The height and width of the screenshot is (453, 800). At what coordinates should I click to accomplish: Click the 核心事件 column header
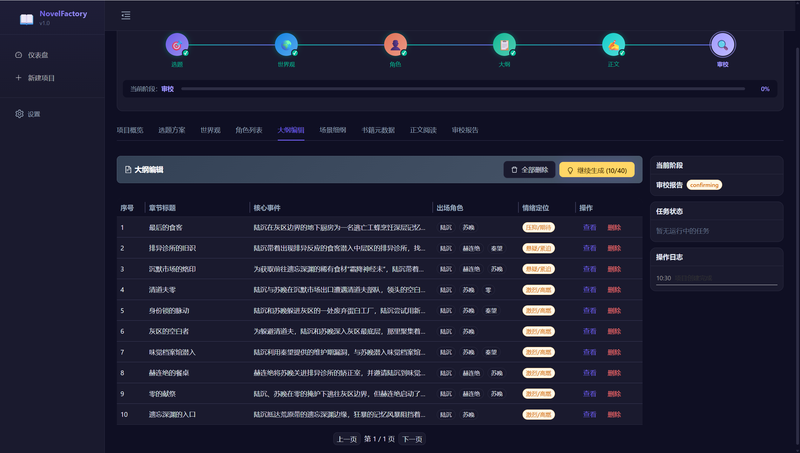(267, 208)
